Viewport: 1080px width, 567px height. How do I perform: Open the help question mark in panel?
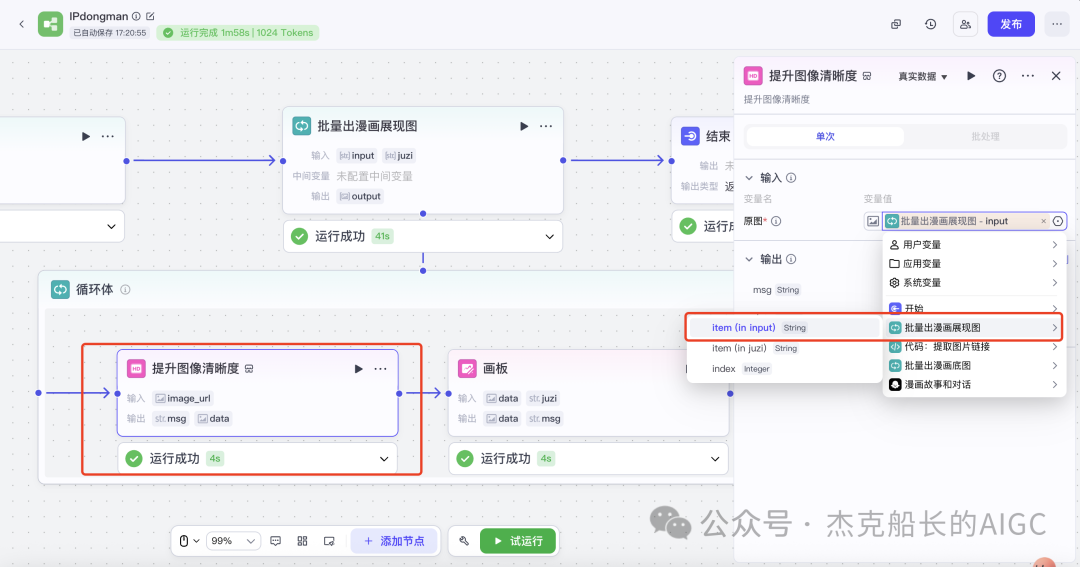click(x=999, y=76)
